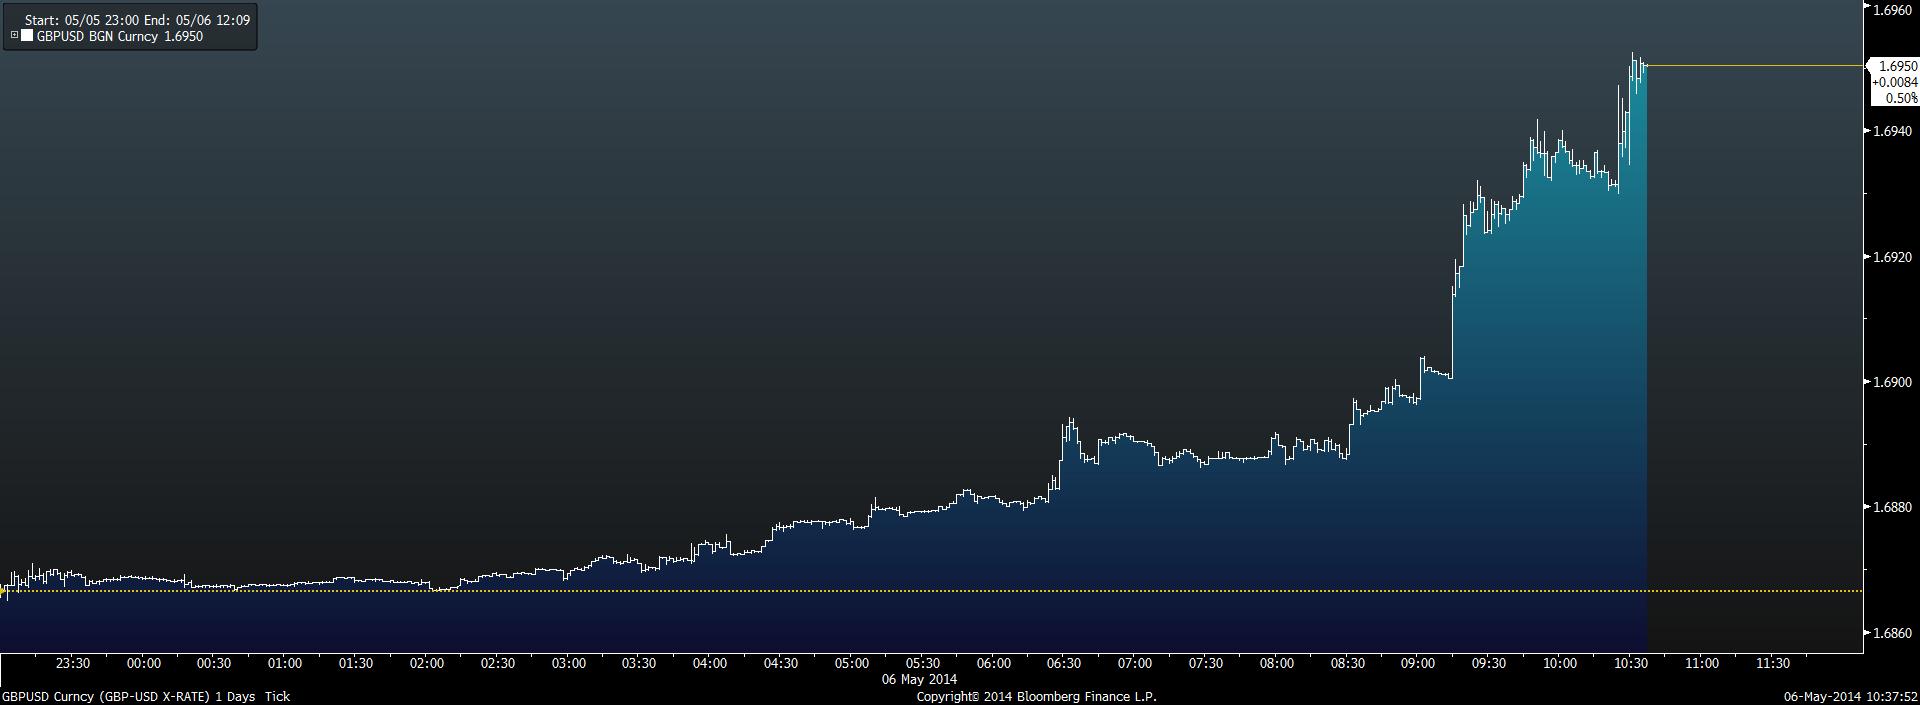Click the 03:30 time axis label
Image resolution: width=1920 pixels, height=705 pixels.
pyautogui.click(x=639, y=663)
